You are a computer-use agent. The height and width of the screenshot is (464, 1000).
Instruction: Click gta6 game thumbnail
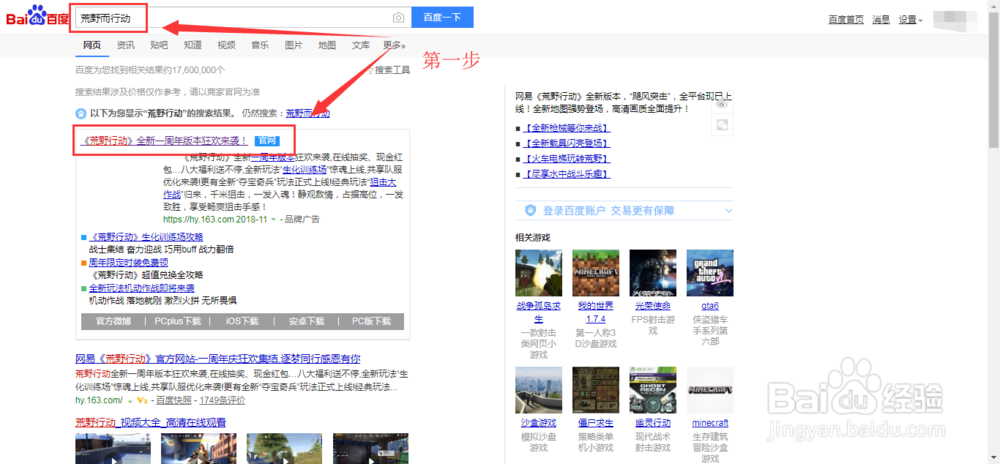tap(710, 273)
